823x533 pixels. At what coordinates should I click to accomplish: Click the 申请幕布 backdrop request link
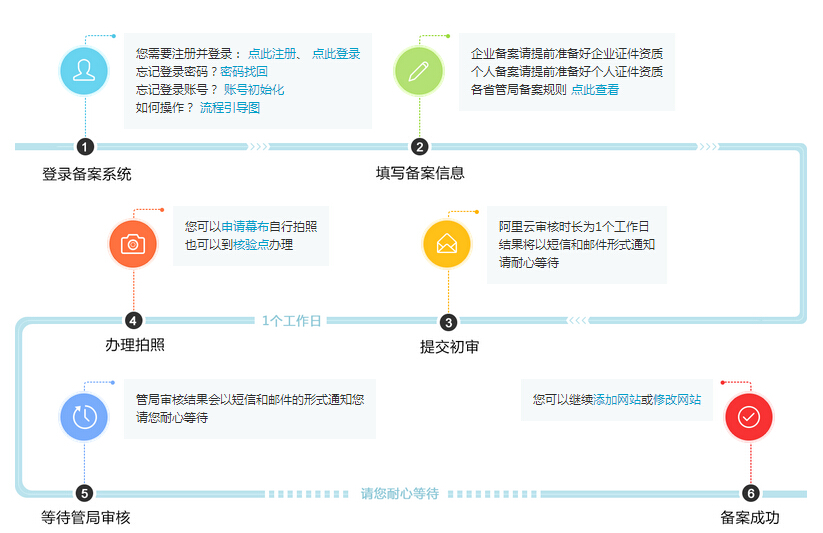coord(245,226)
